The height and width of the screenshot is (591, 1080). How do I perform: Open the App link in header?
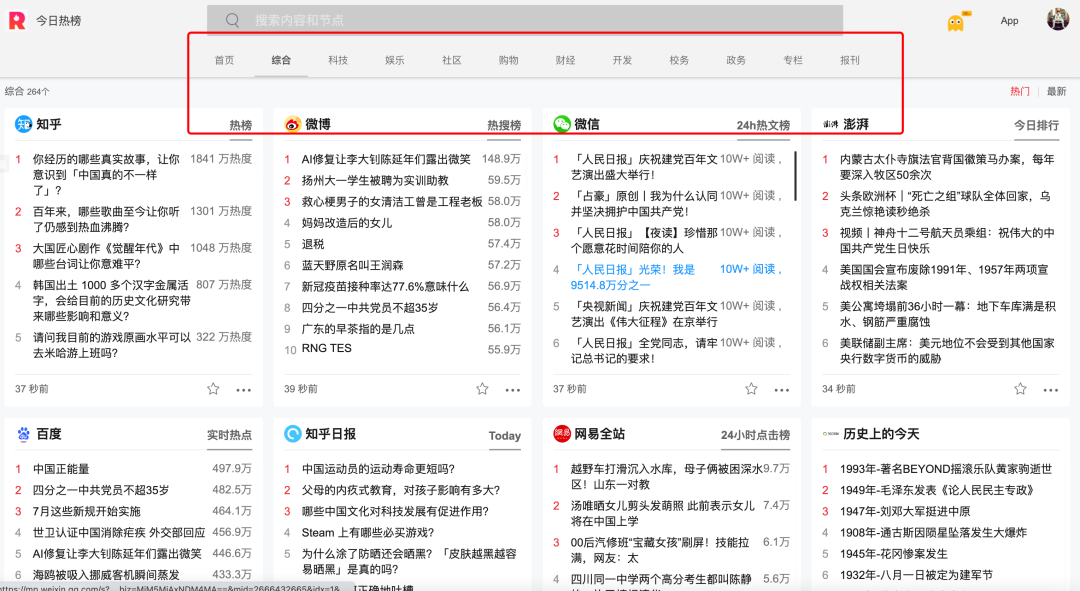1009,21
